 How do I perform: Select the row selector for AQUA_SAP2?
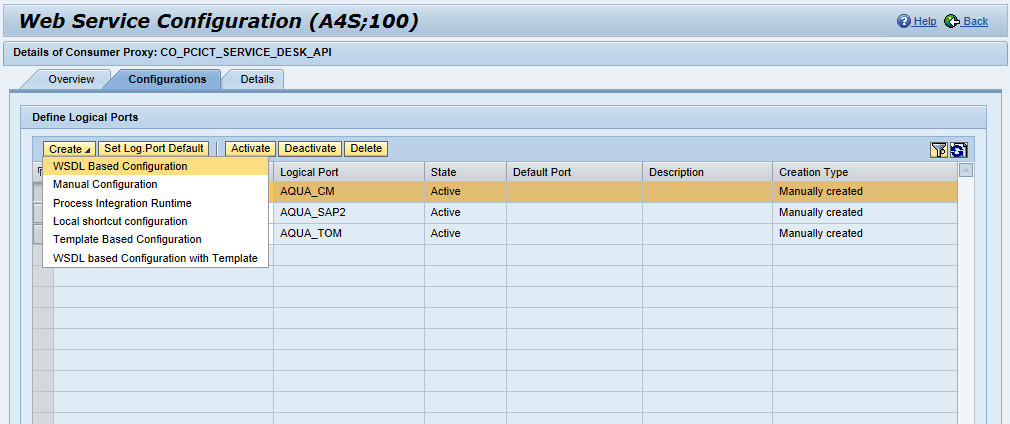tap(38, 212)
